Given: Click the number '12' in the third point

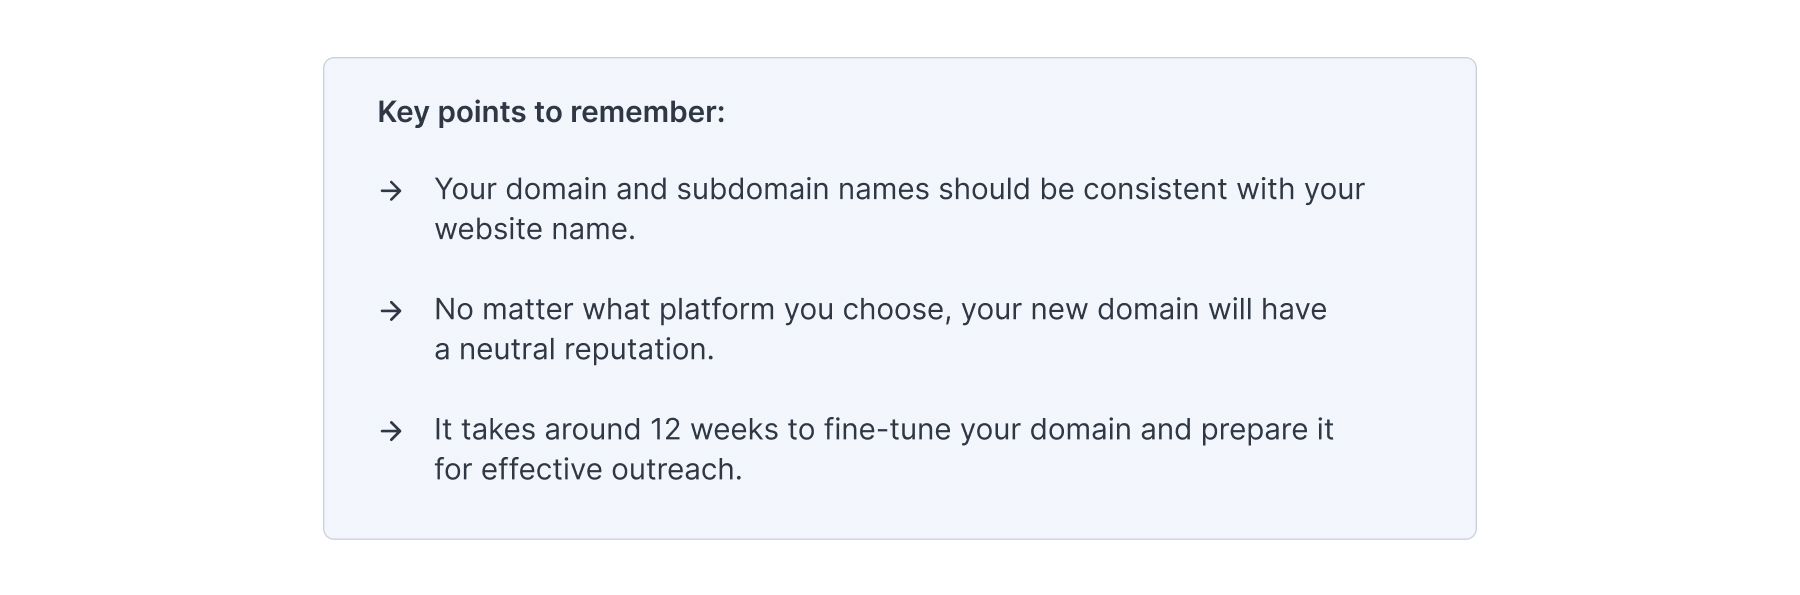Looking at the screenshot, I should [x=665, y=429].
